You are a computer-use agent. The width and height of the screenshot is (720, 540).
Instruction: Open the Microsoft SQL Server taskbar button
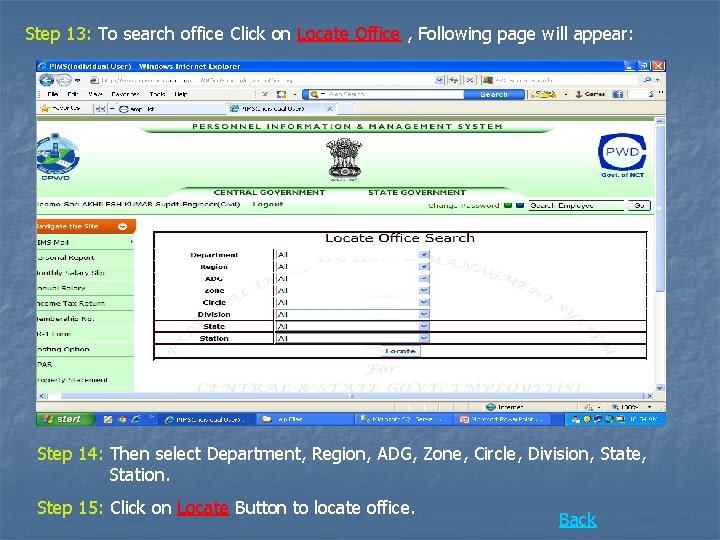click(x=402, y=419)
